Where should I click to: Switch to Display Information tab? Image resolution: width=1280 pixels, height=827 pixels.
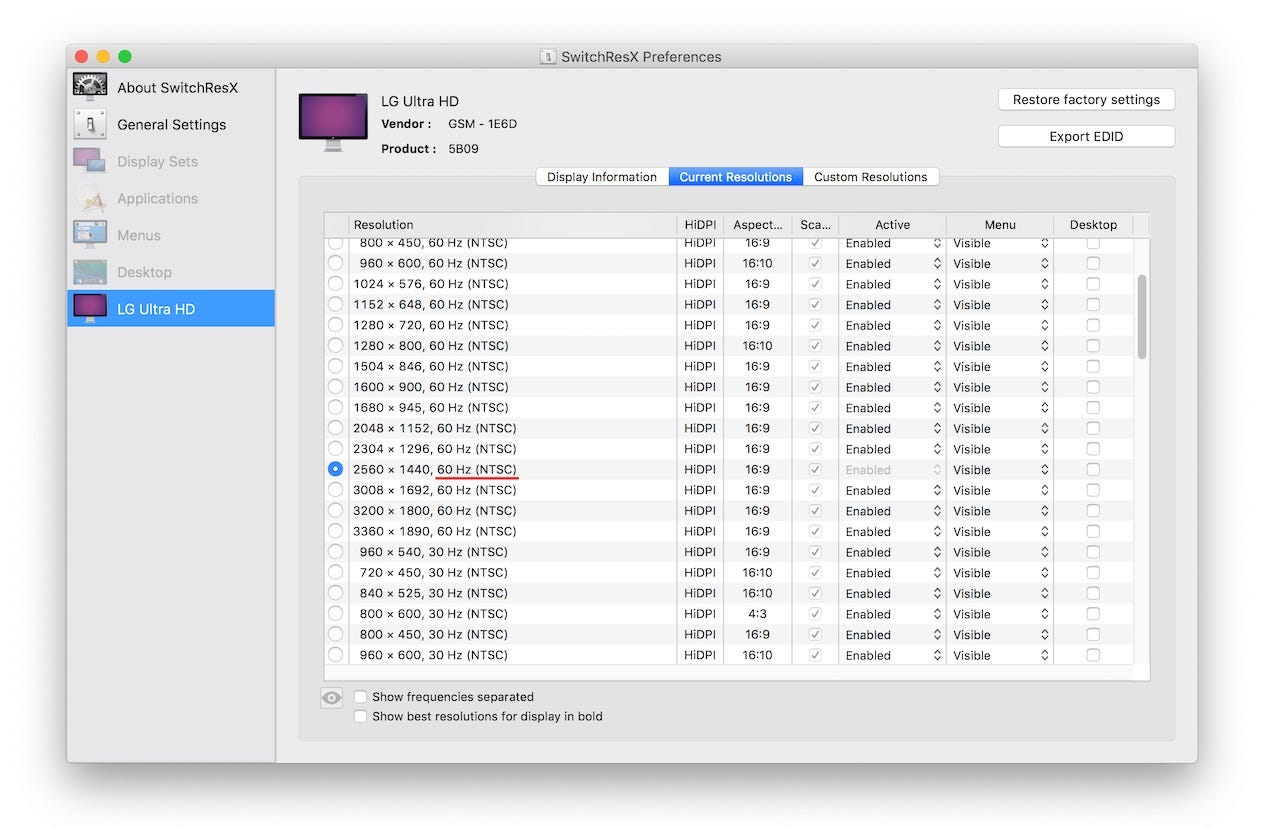point(602,177)
